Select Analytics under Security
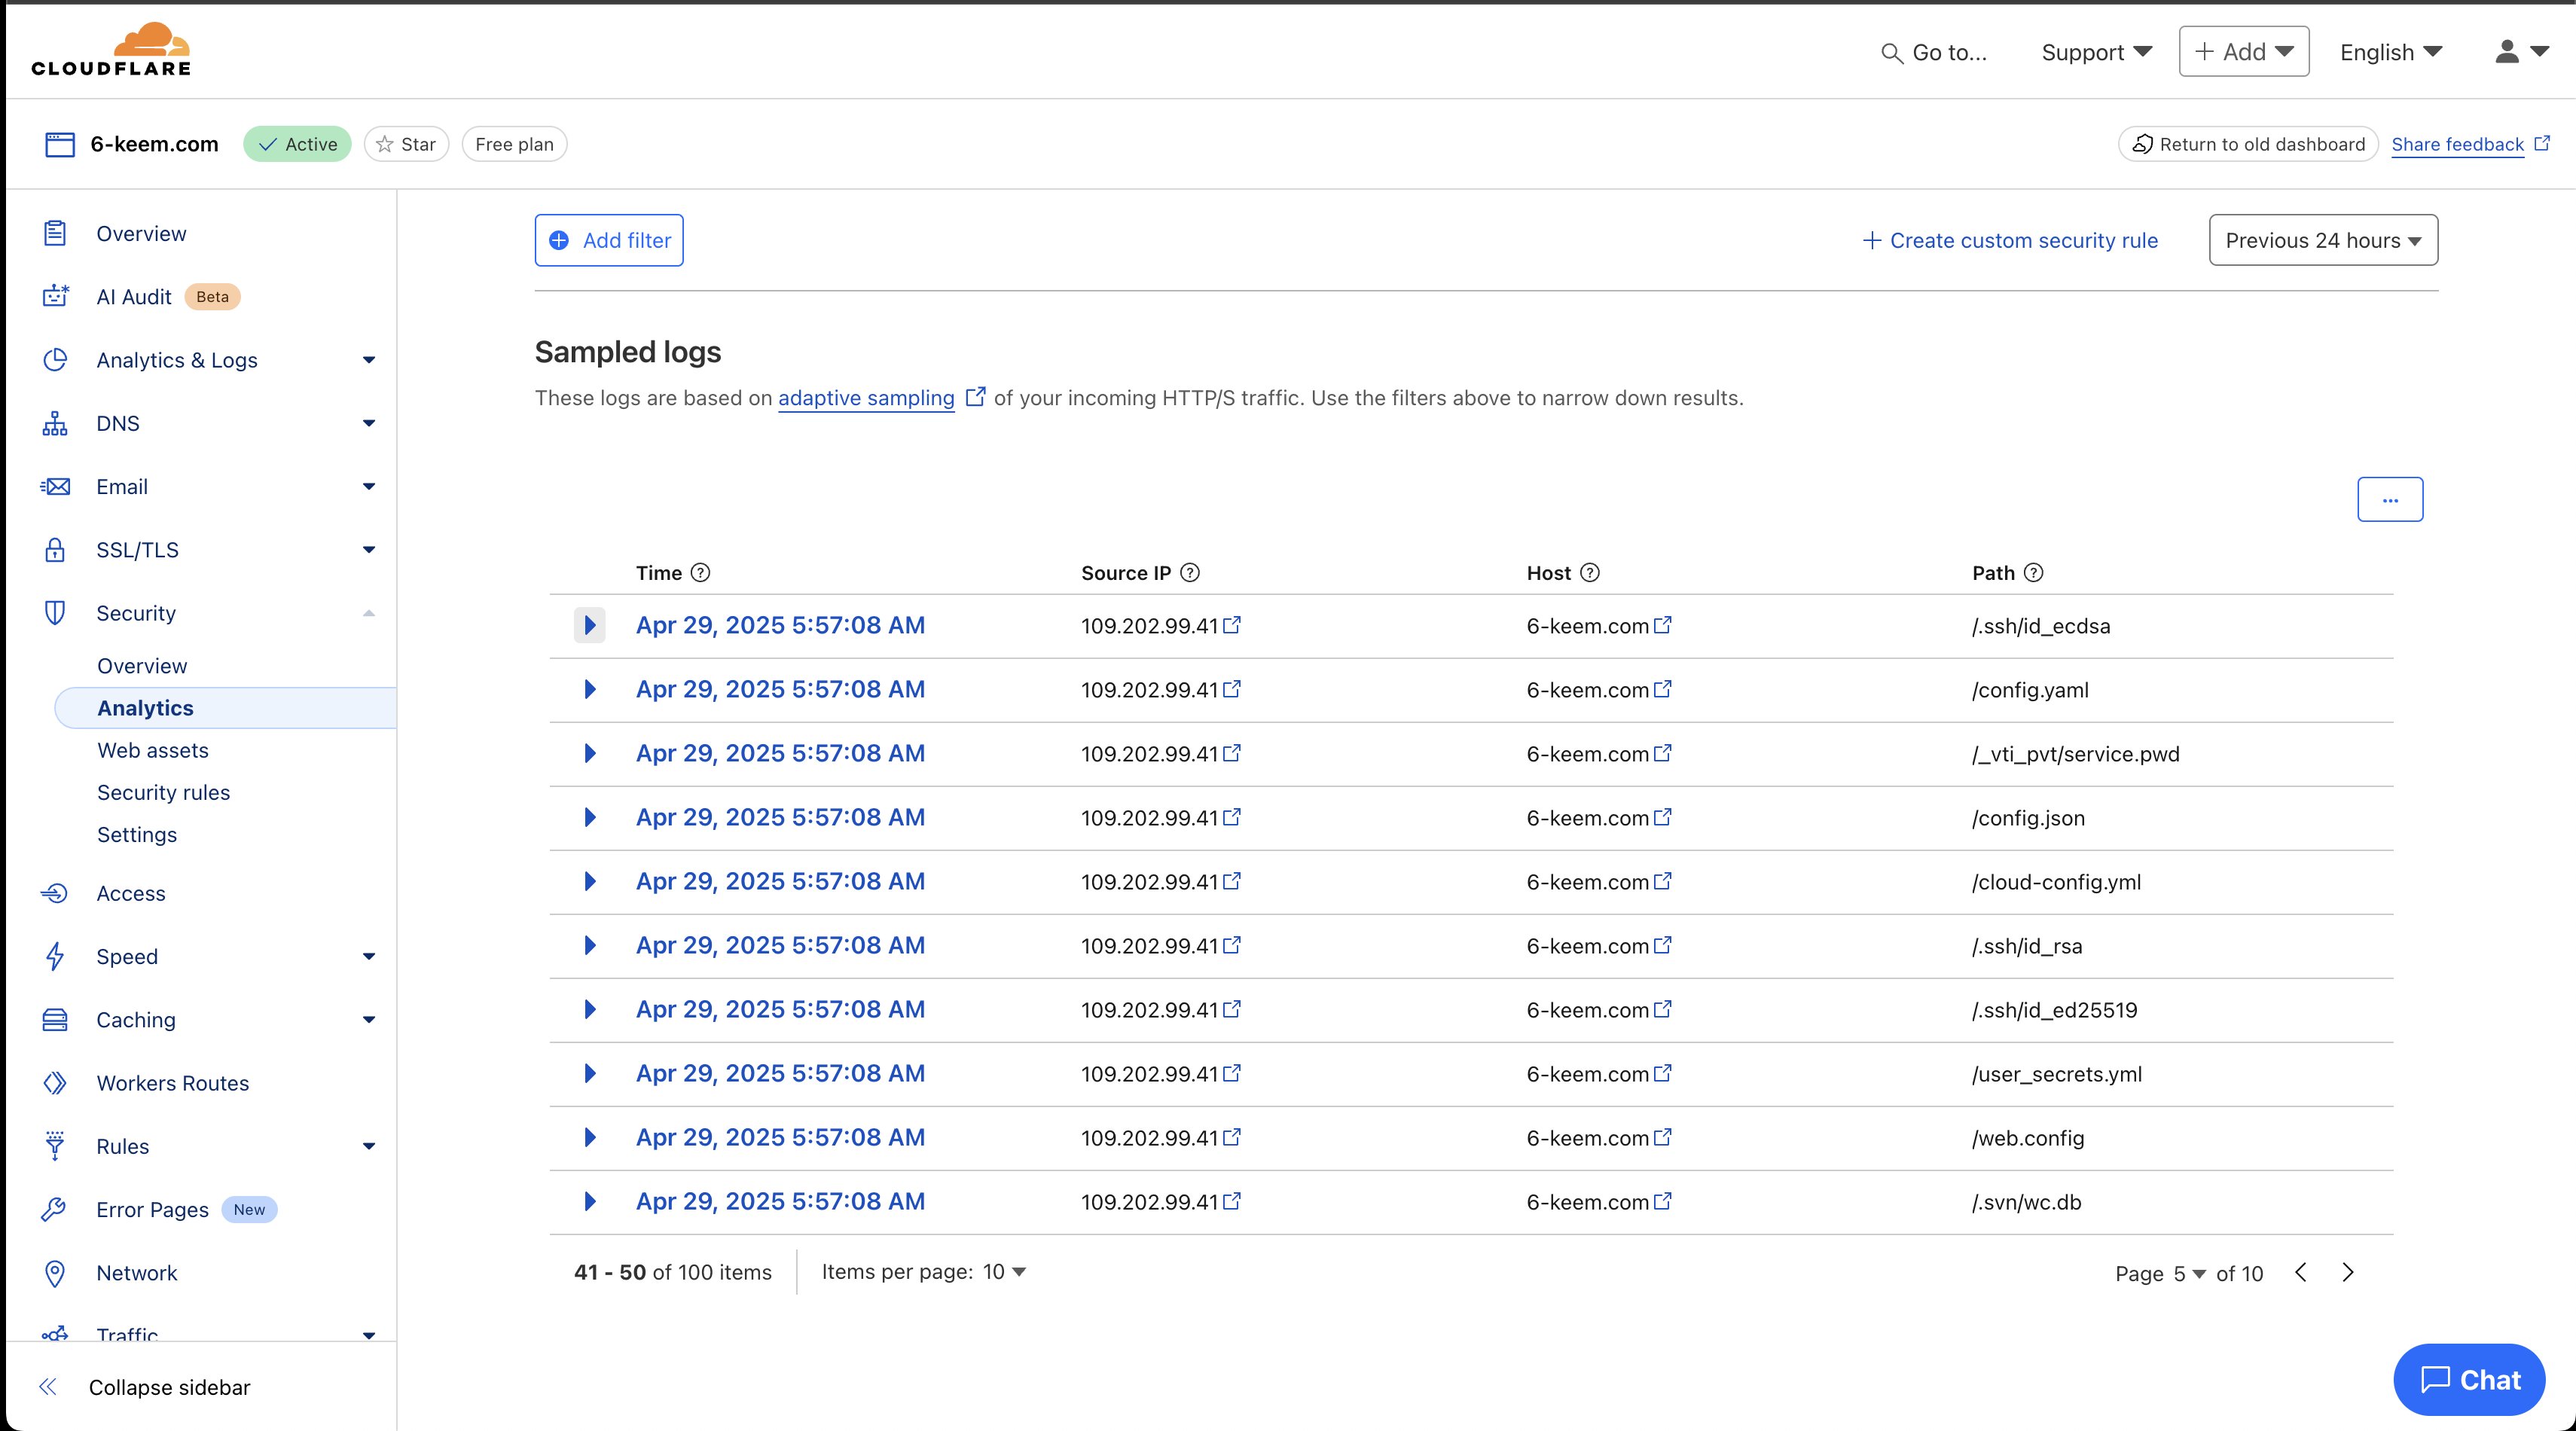The image size is (2576, 1431). point(225,708)
